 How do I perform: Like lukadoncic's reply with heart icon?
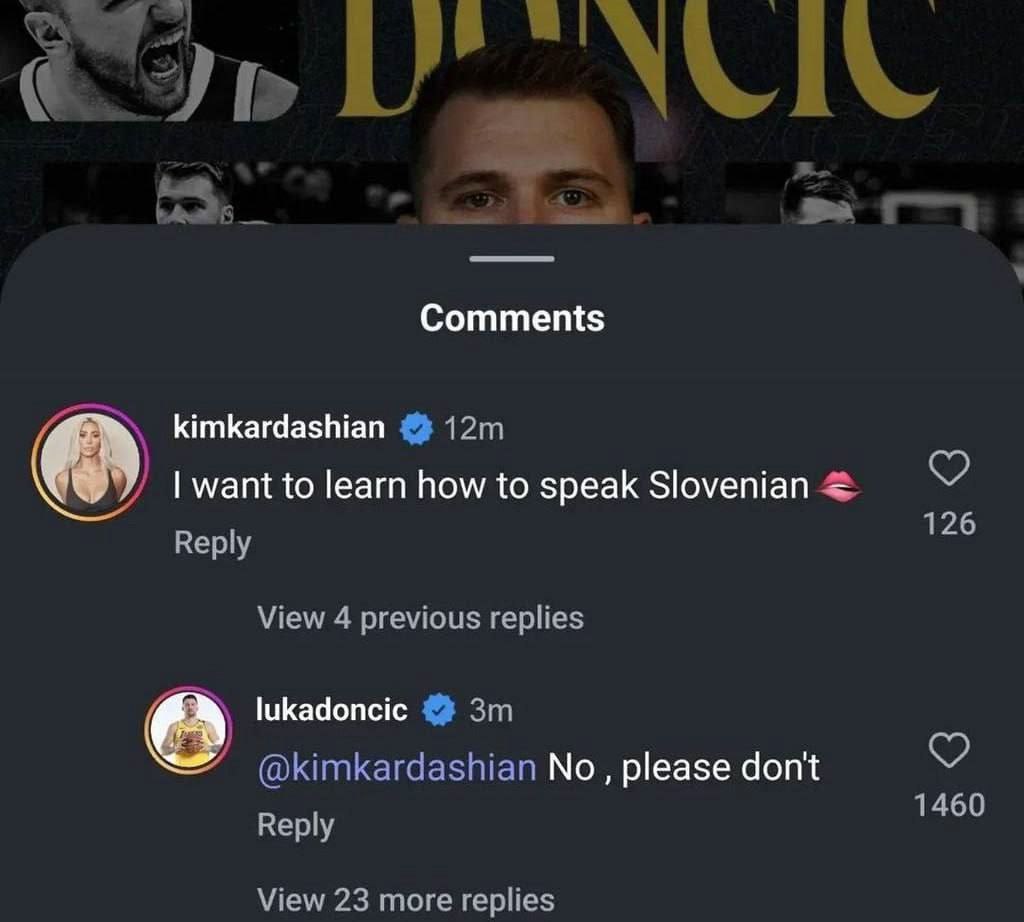coord(949,750)
